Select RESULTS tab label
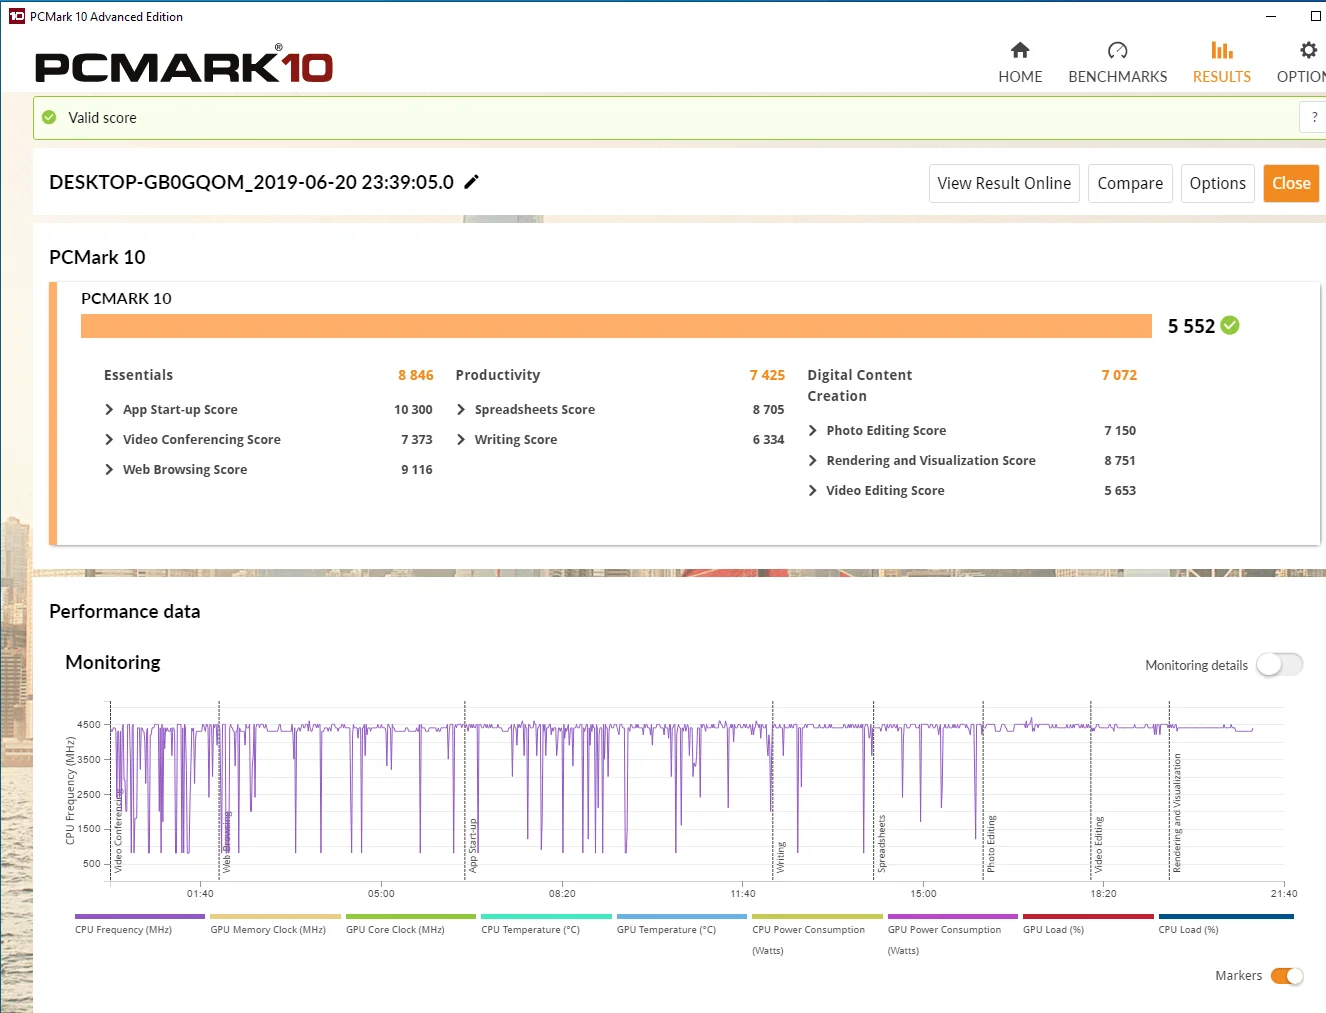 pos(1222,77)
